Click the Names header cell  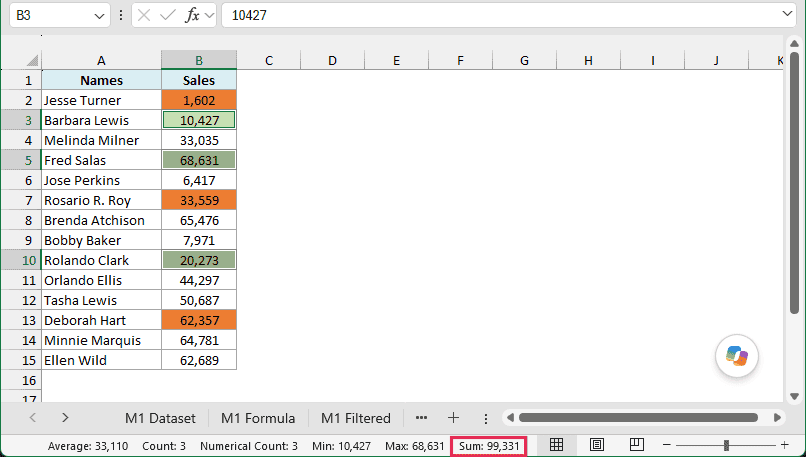tap(101, 80)
